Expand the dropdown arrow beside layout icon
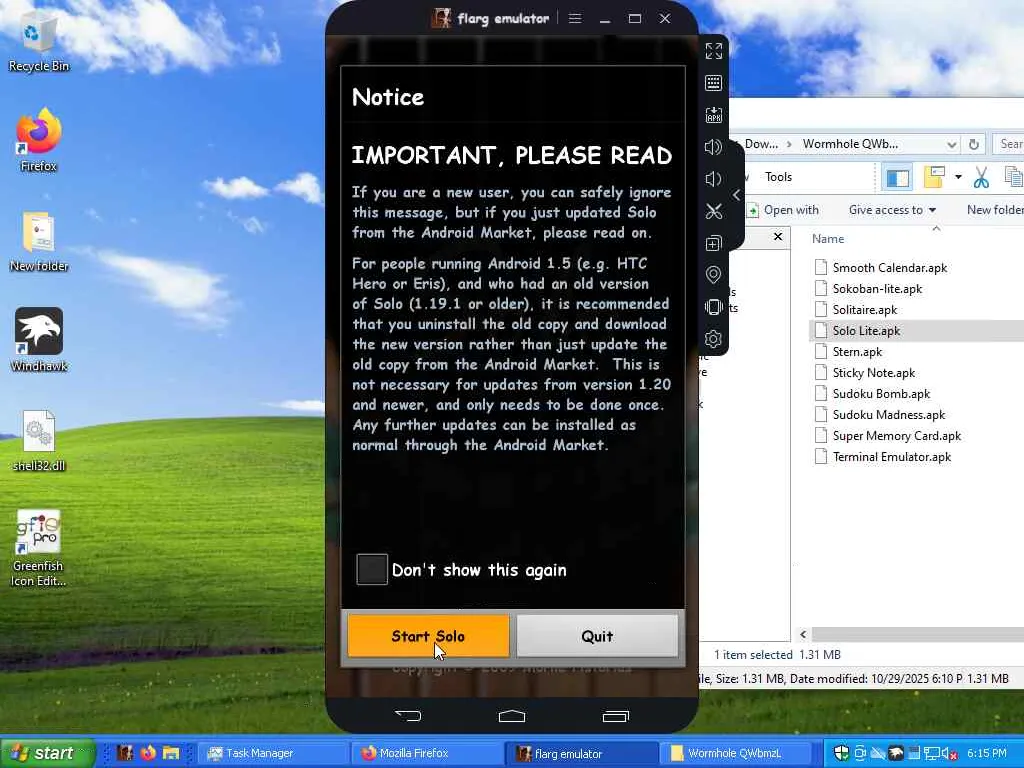 coord(958,177)
